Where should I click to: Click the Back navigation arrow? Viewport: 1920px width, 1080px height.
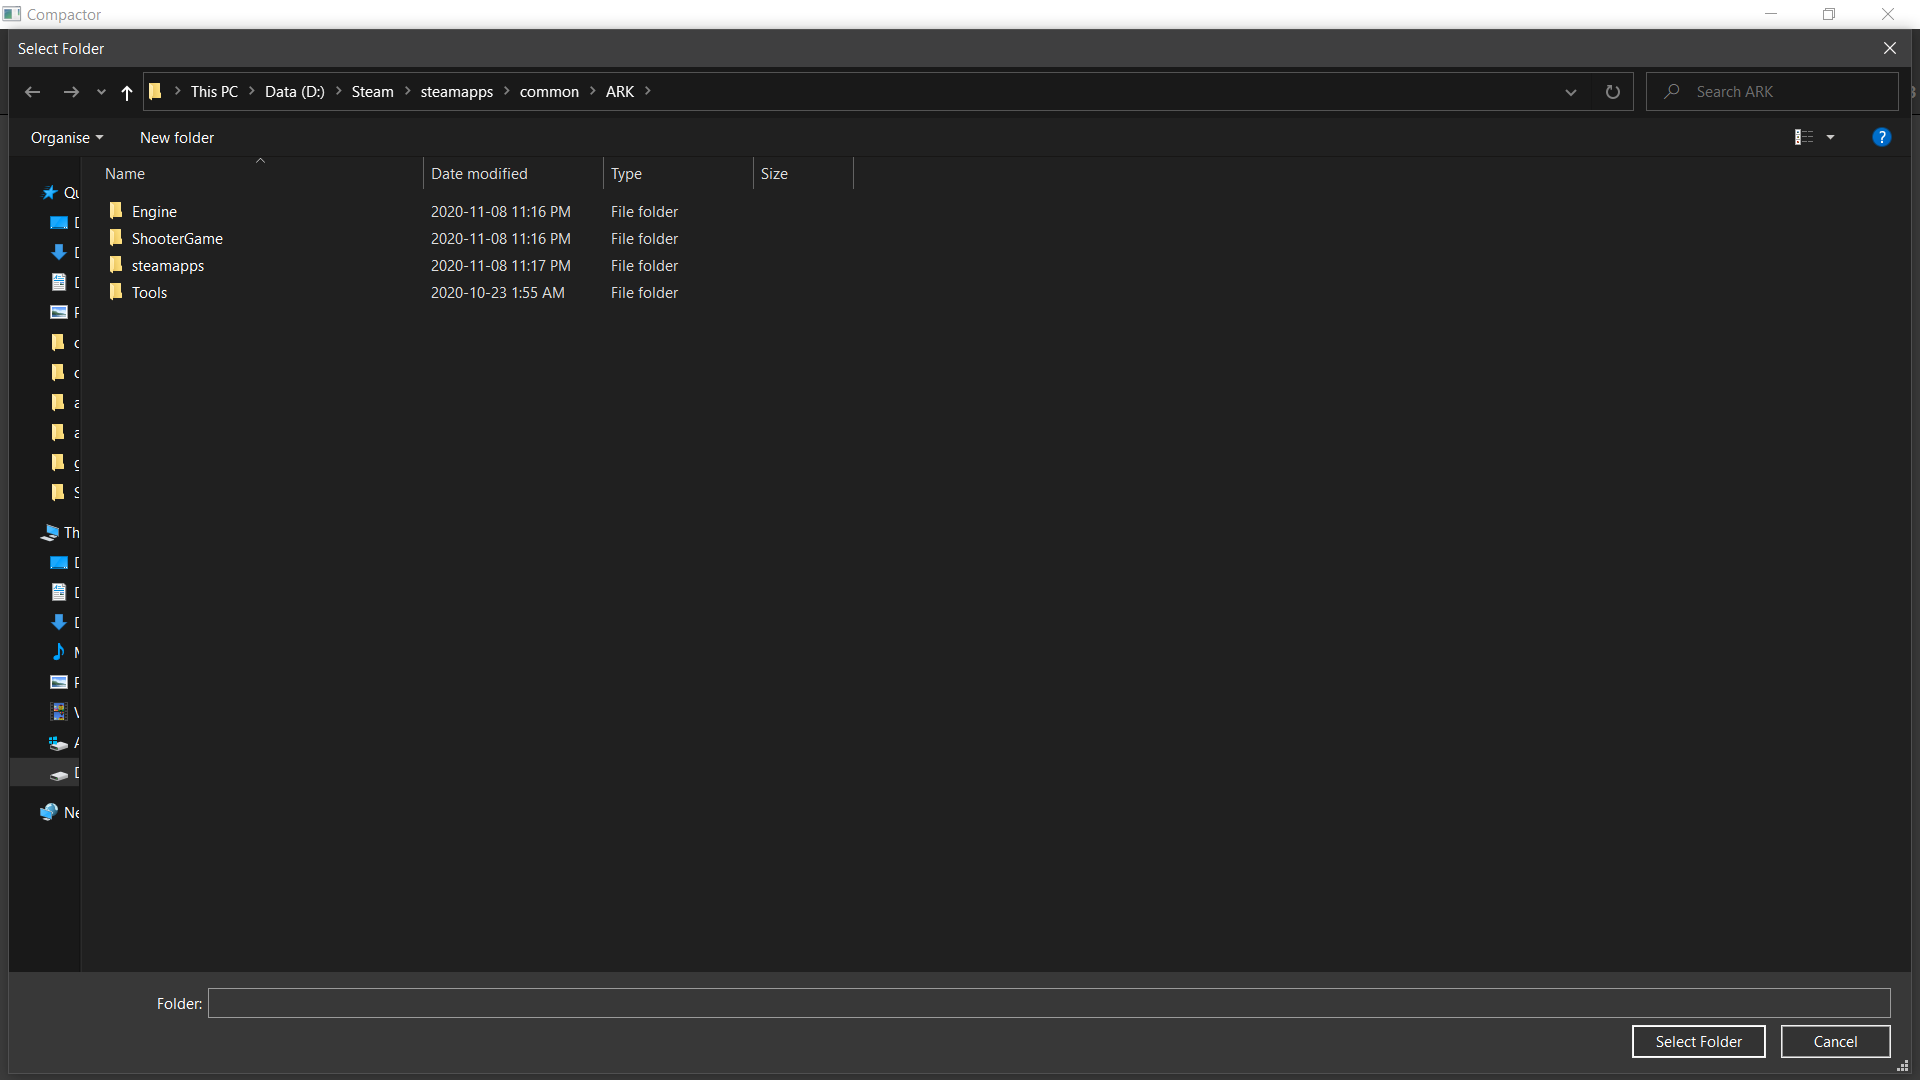pyautogui.click(x=32, y=92)
